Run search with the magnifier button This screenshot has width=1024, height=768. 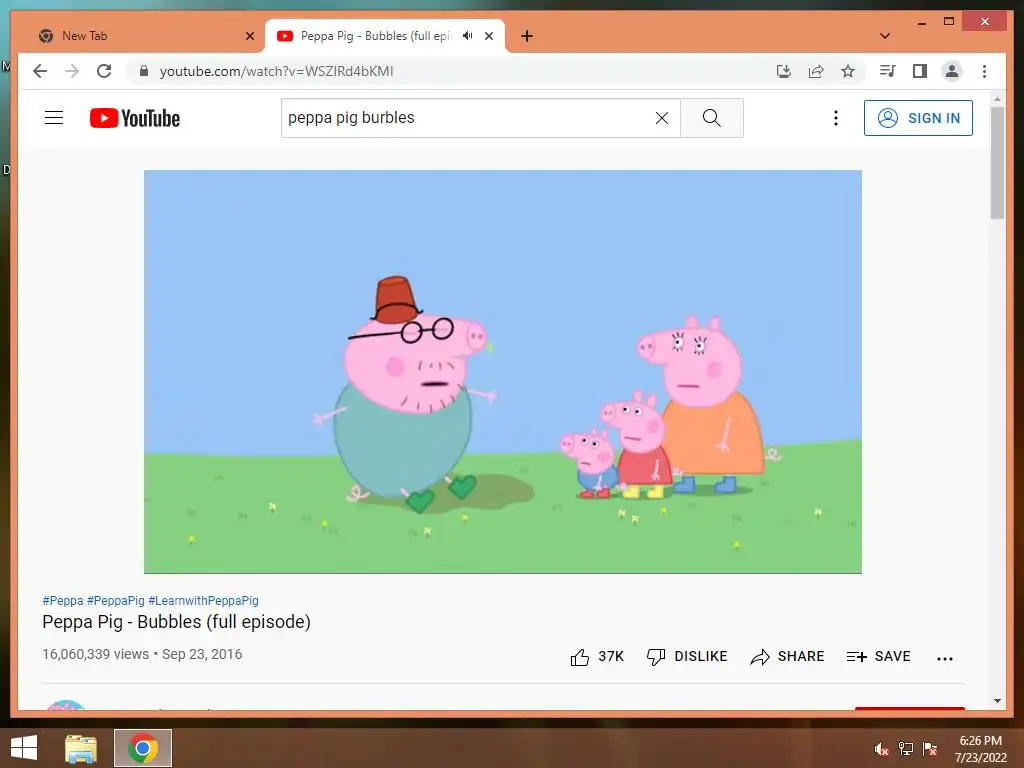coord(712,118)
